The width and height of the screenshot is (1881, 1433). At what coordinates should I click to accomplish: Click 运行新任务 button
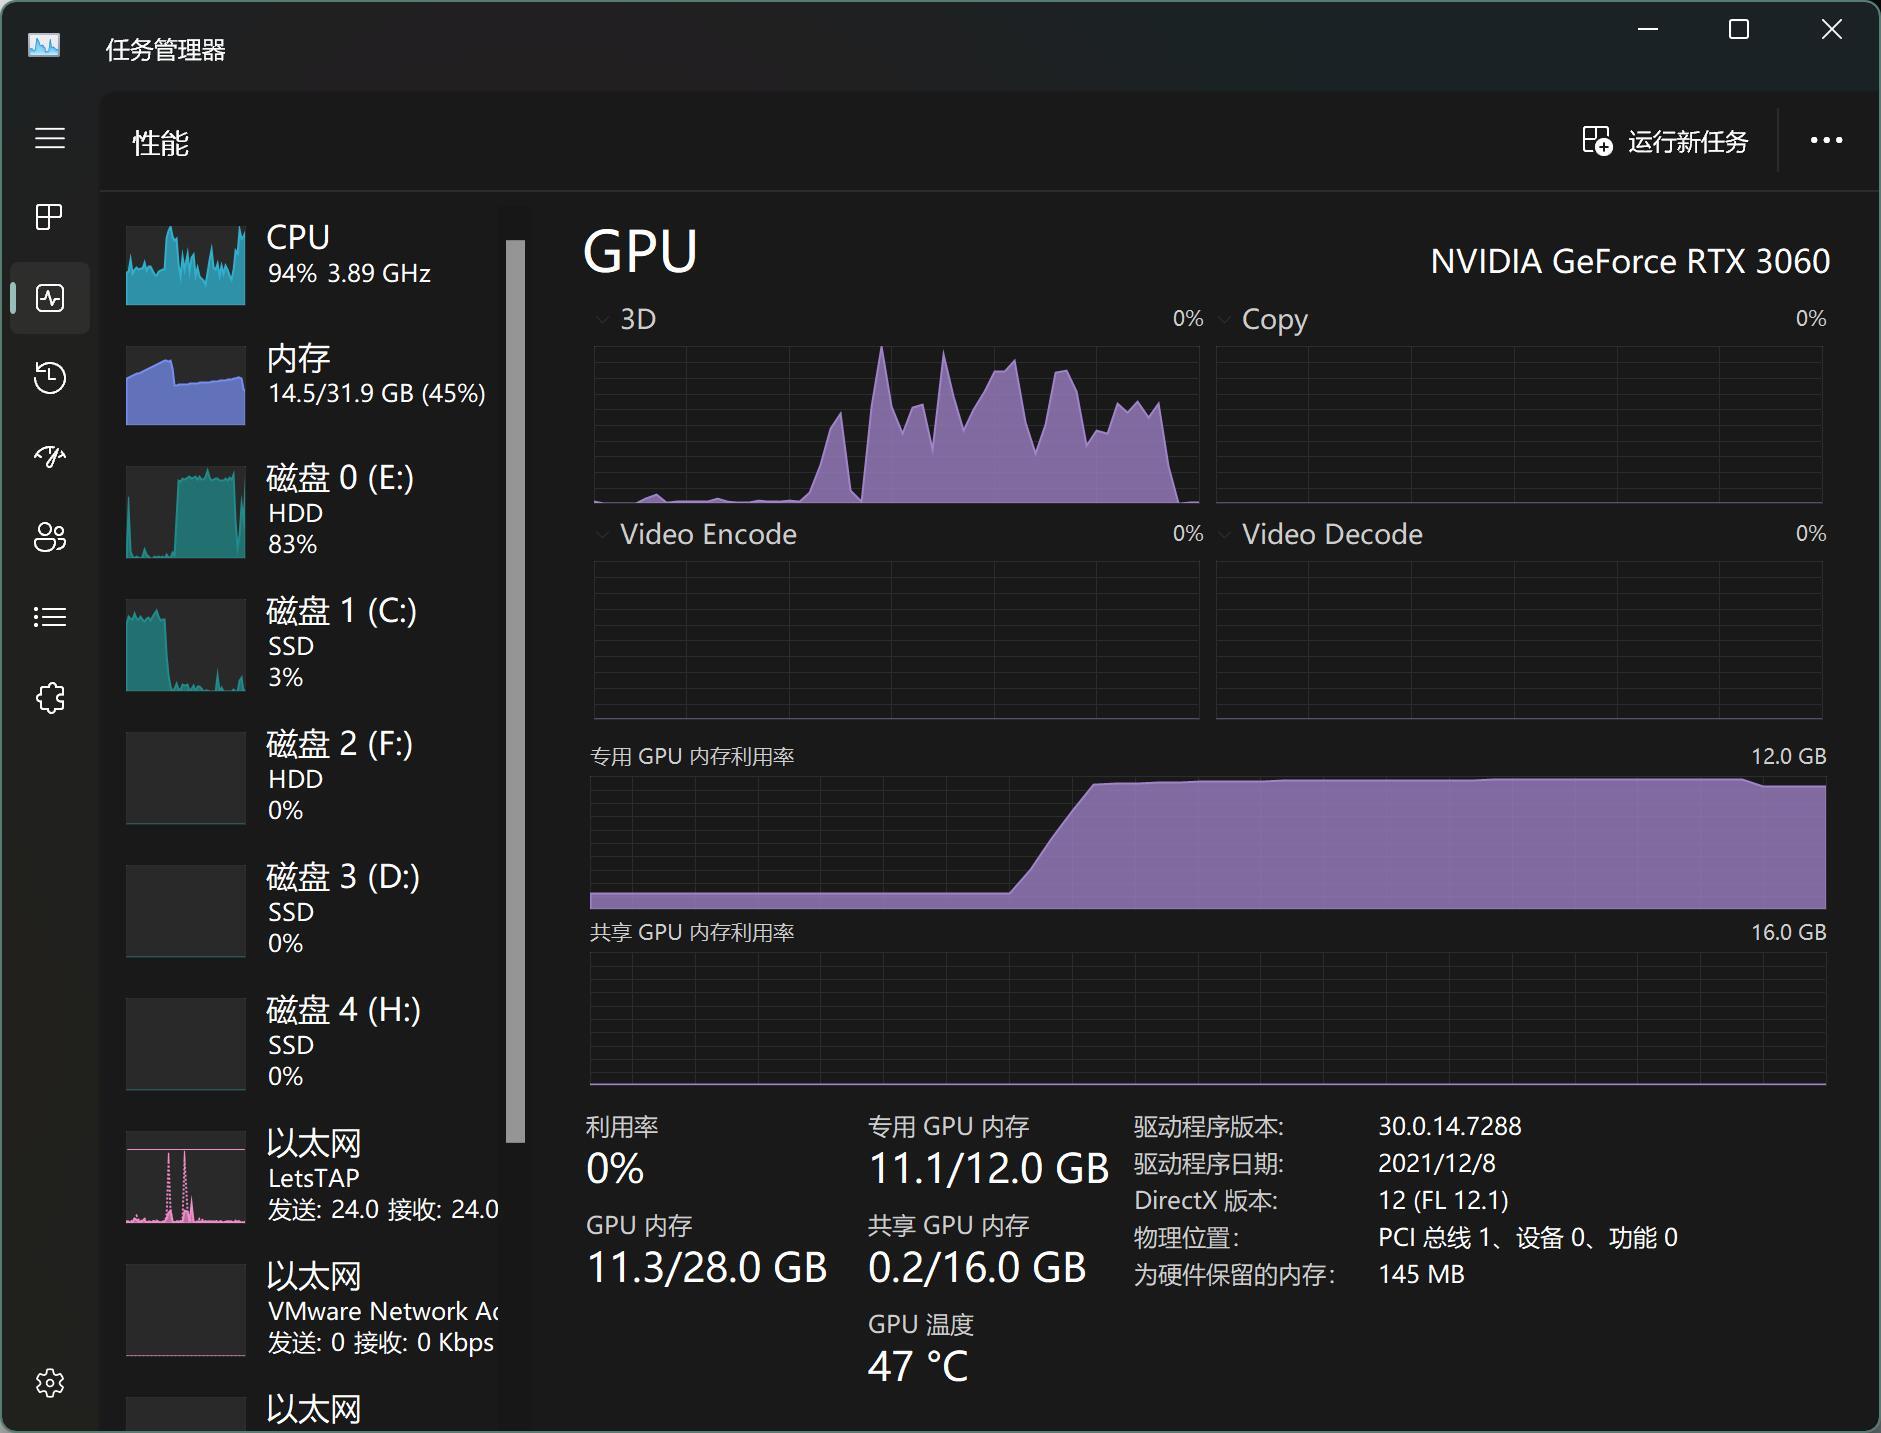1665,141
